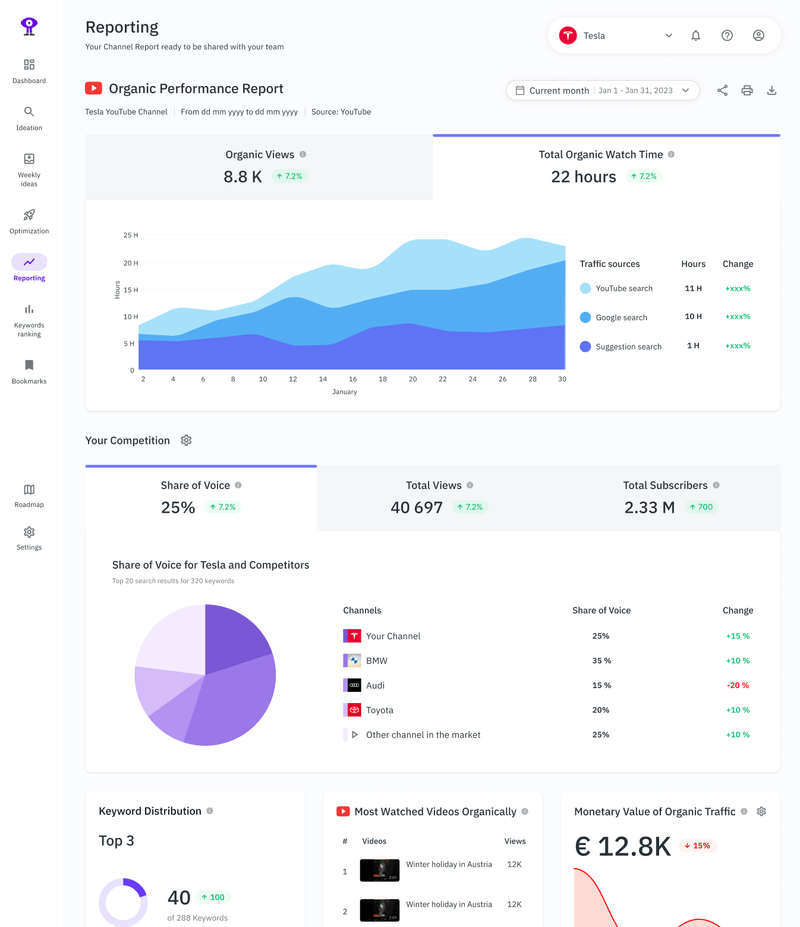
Task: Open the Dashboard sidebar icon
Action: [29, 64]
